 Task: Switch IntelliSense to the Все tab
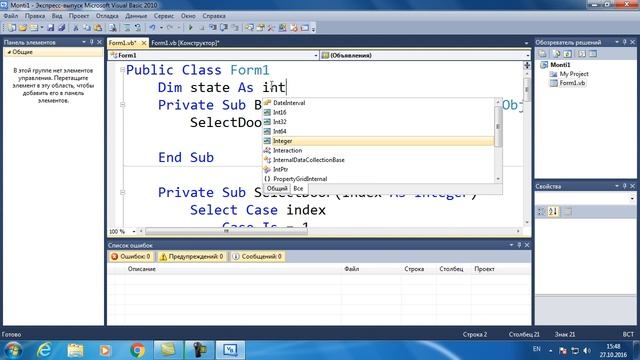298,189
